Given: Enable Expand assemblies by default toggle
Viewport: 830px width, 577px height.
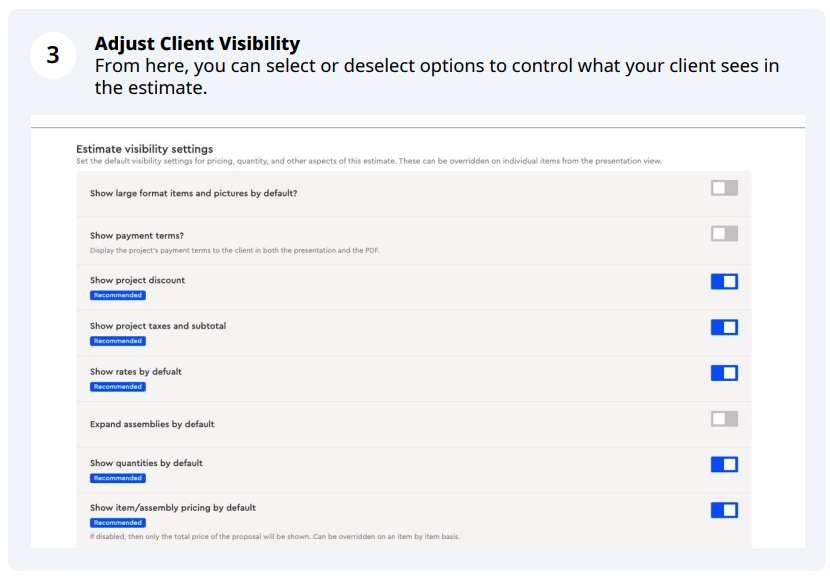Looking at the screenshot, I should [724, 419].
